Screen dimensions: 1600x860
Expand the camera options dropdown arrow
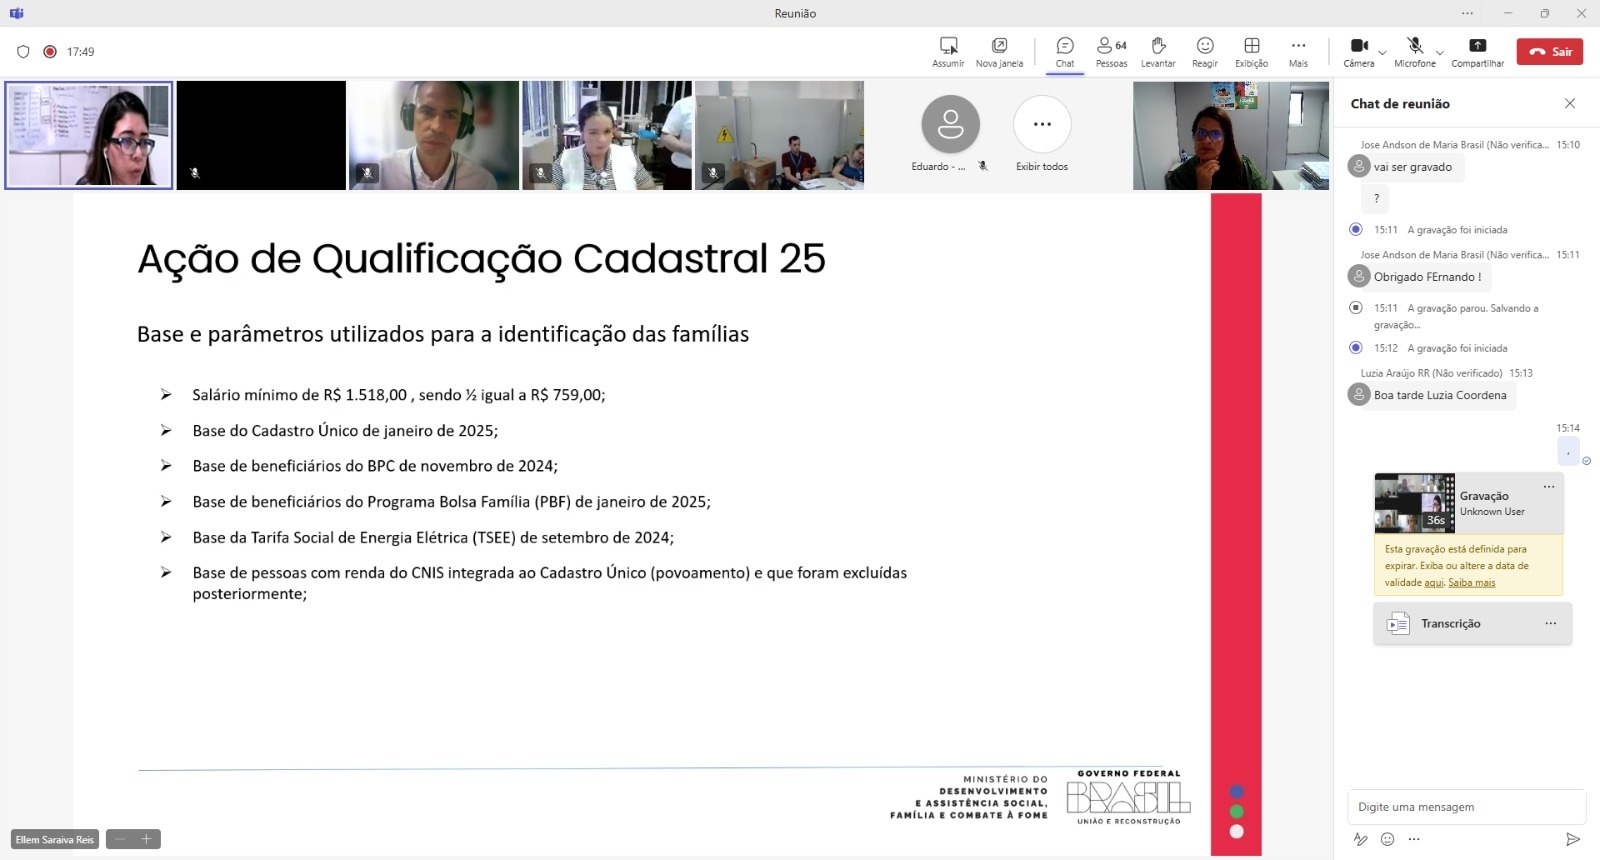[1382, 52]
